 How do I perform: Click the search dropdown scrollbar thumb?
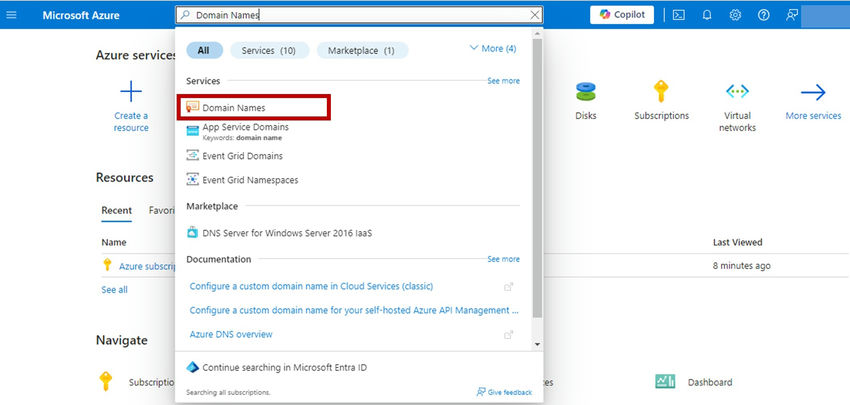coord(537,178)
